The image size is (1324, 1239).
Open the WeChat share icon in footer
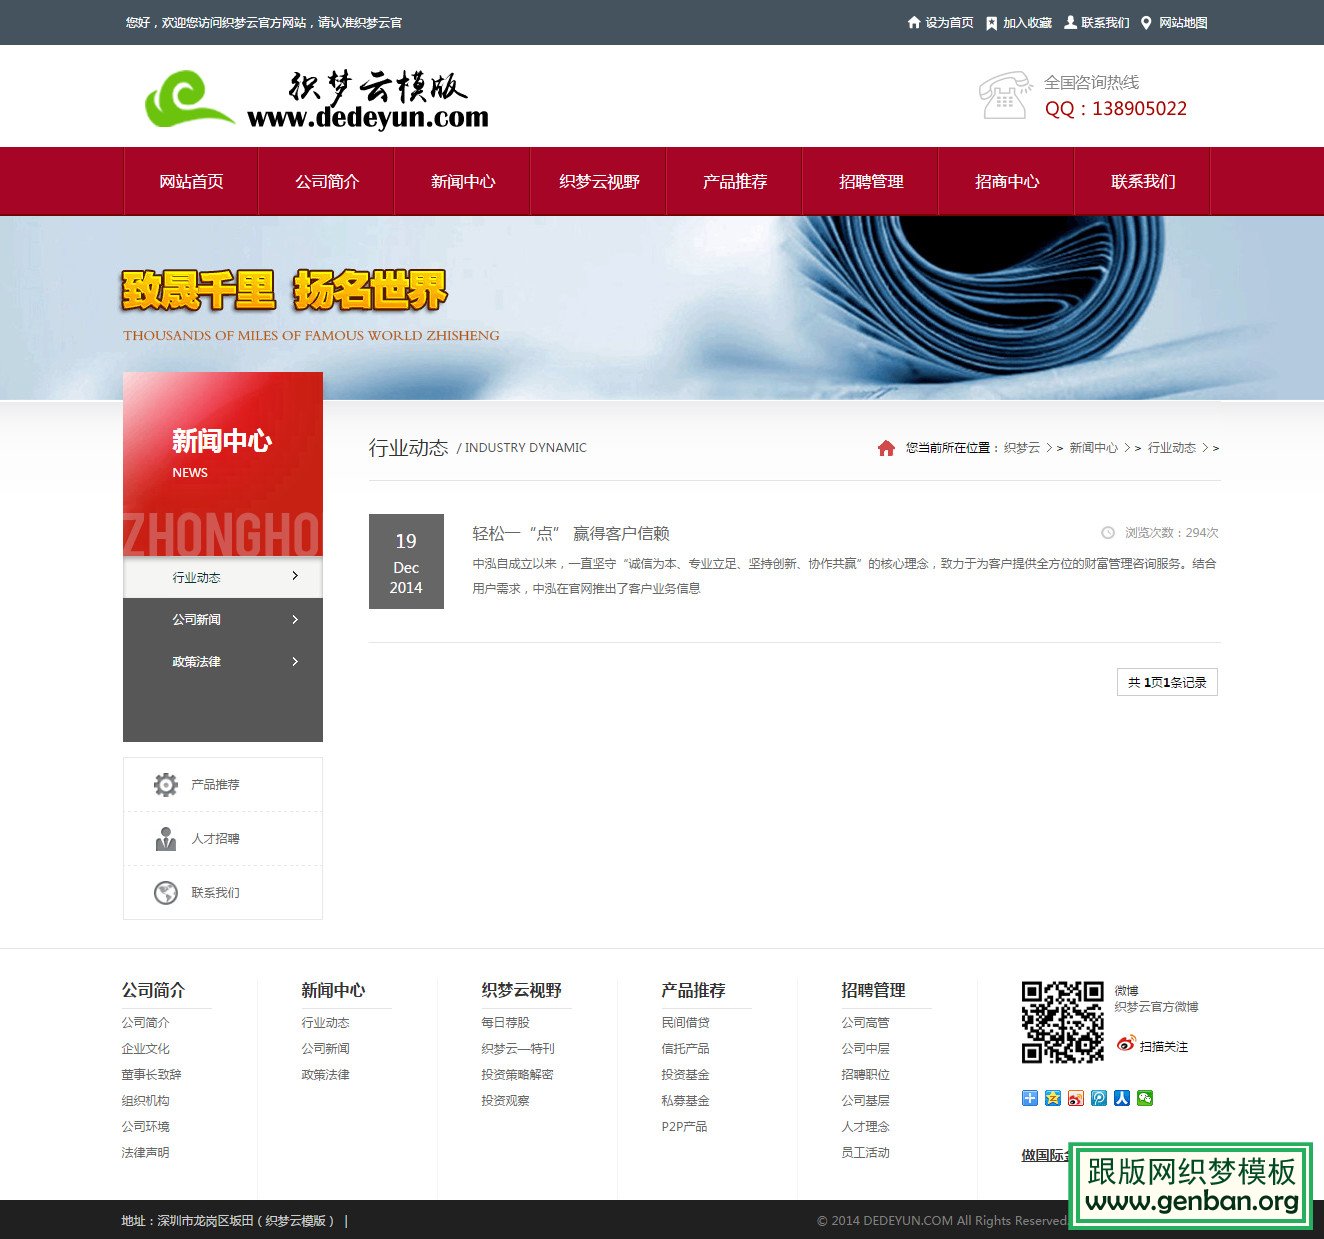1145,1098
